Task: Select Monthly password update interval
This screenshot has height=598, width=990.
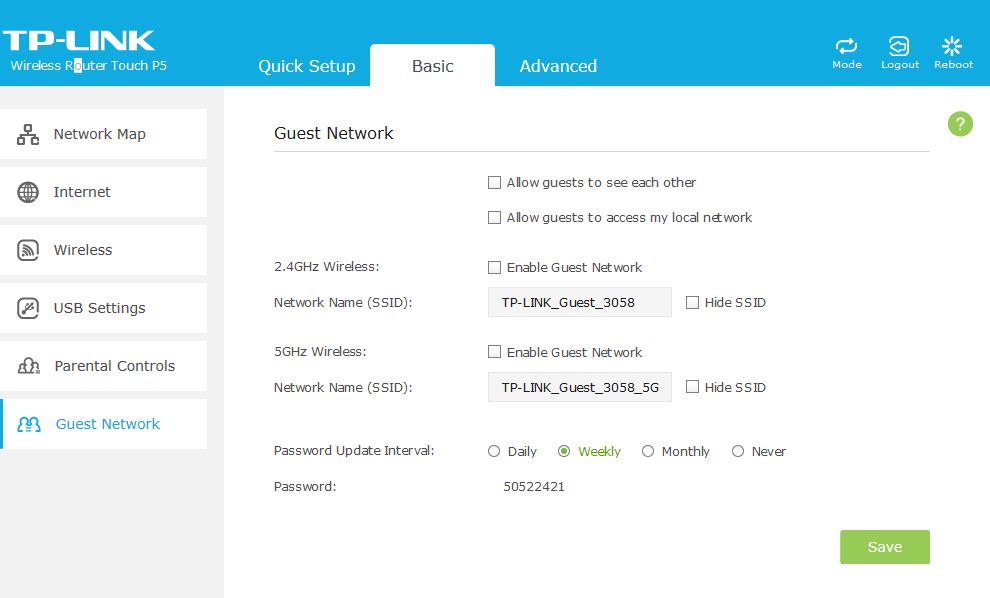Action: tap(648, 451)
